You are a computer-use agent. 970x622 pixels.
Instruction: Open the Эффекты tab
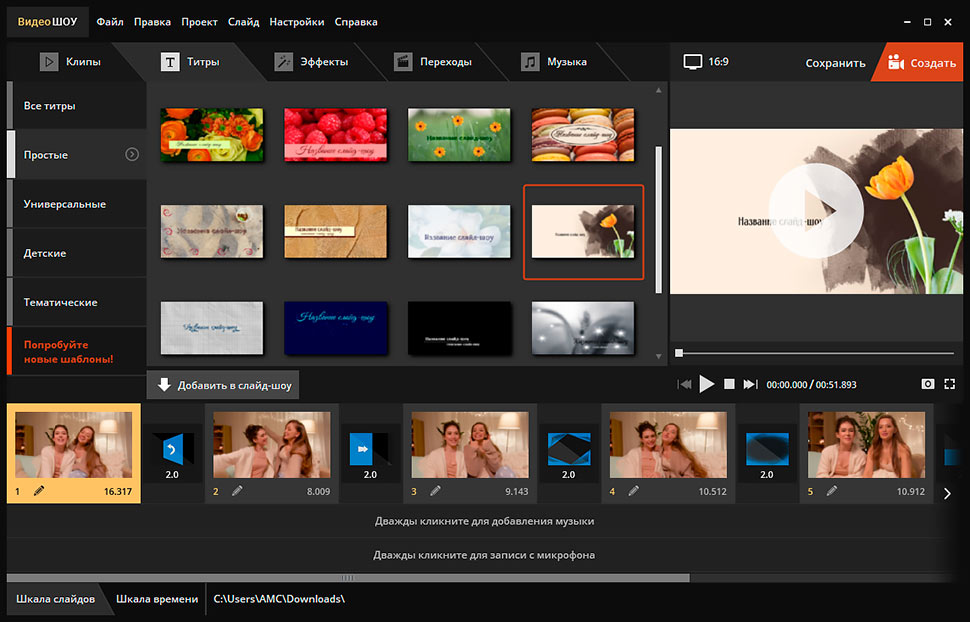(311, 62)
